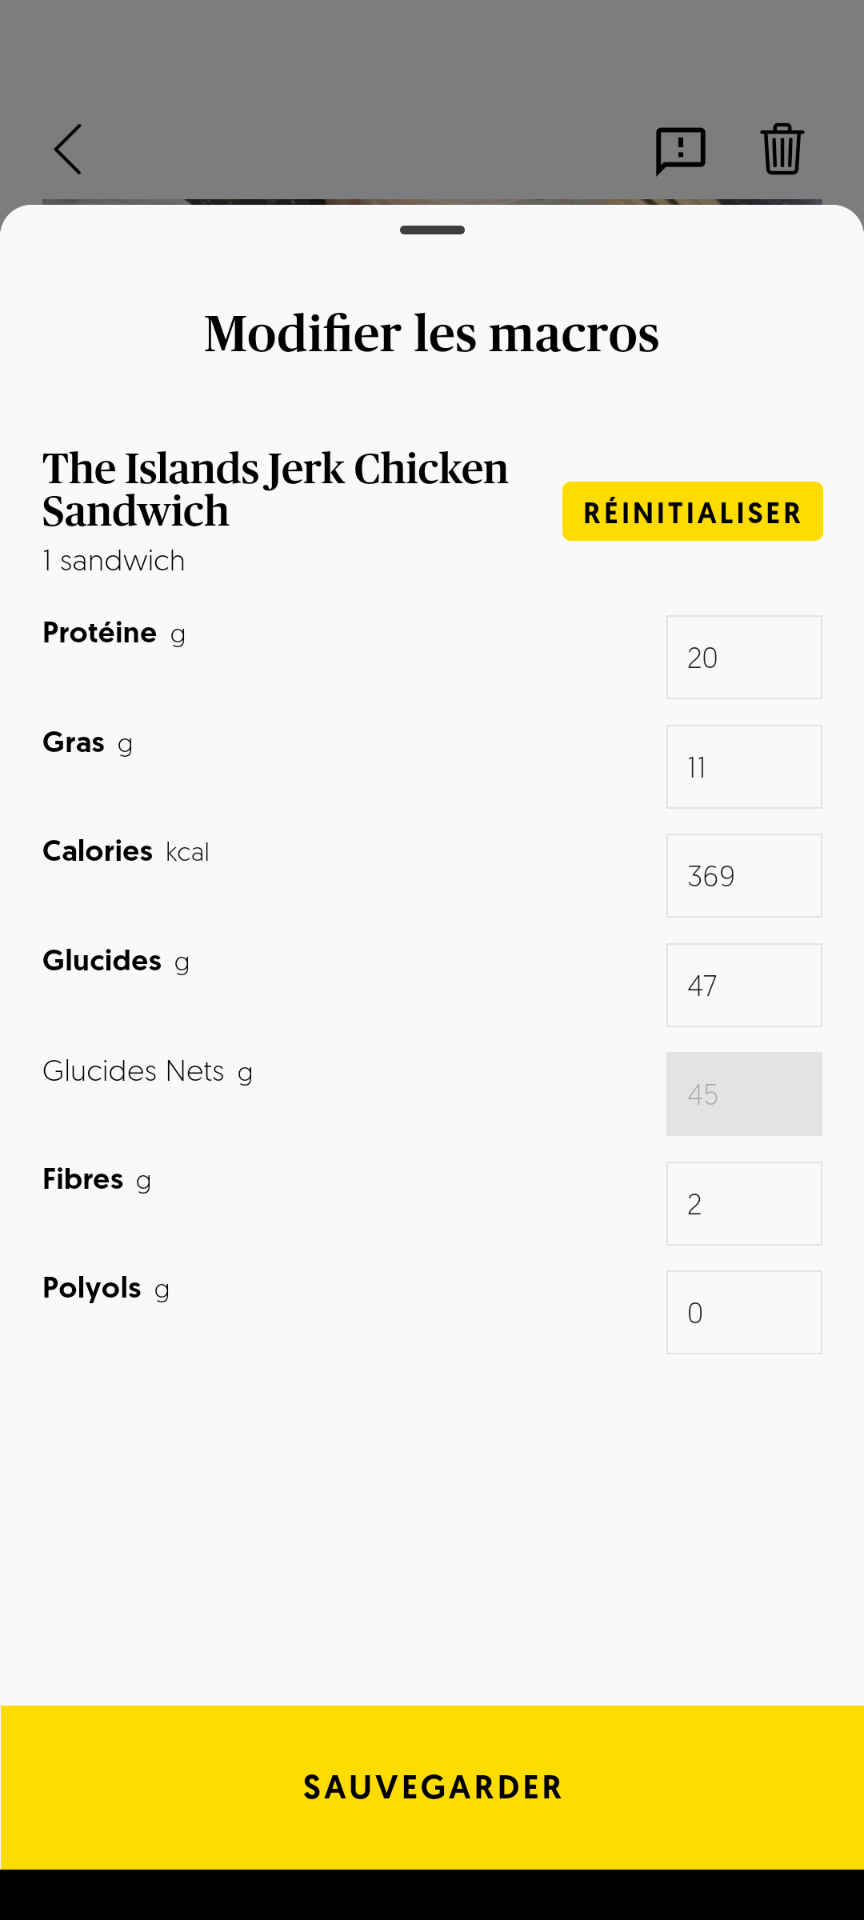Click The Islands Jerk Chicken Sandwich title
864x1920 pixels.
click(275, 489)
